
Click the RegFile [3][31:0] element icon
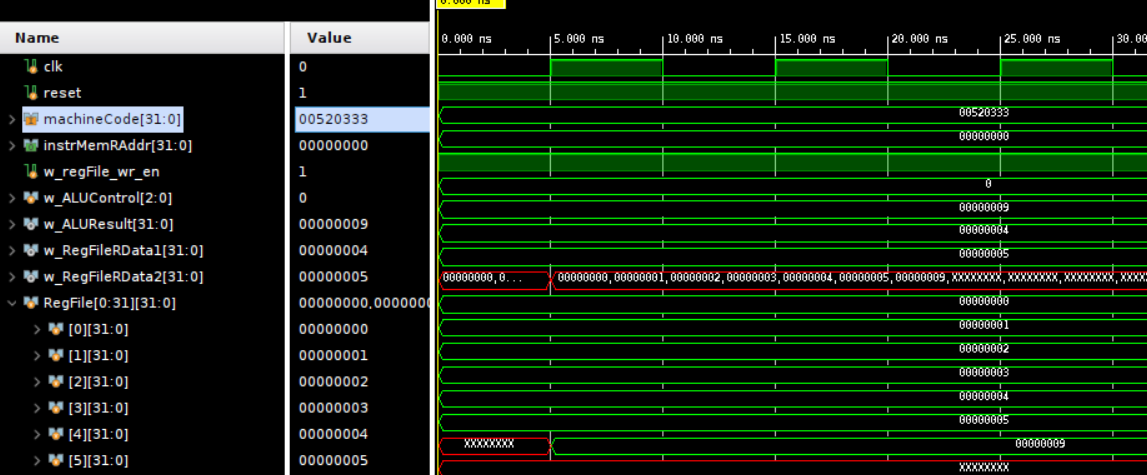[56, 408]
